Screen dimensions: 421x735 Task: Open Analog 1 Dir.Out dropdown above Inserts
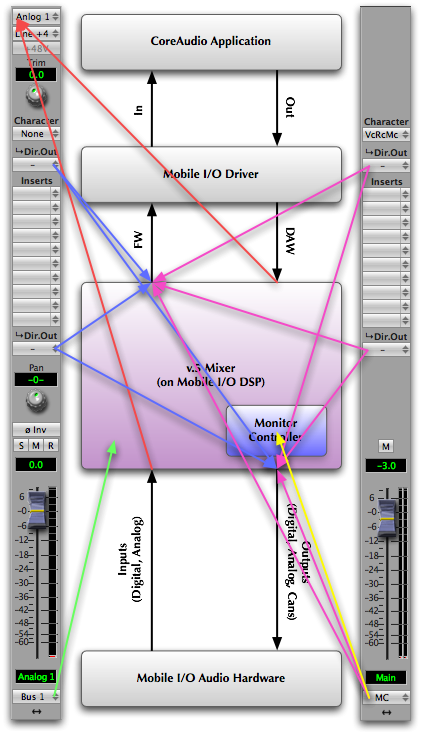[36, 165]
